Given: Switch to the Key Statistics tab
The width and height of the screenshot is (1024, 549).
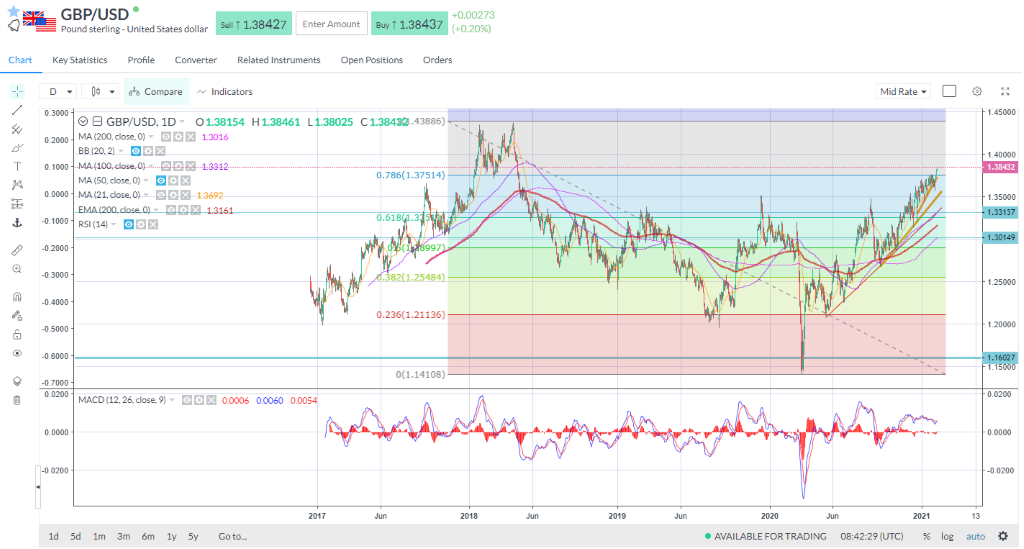Looking at the screenshot, I should coord(83,60).
